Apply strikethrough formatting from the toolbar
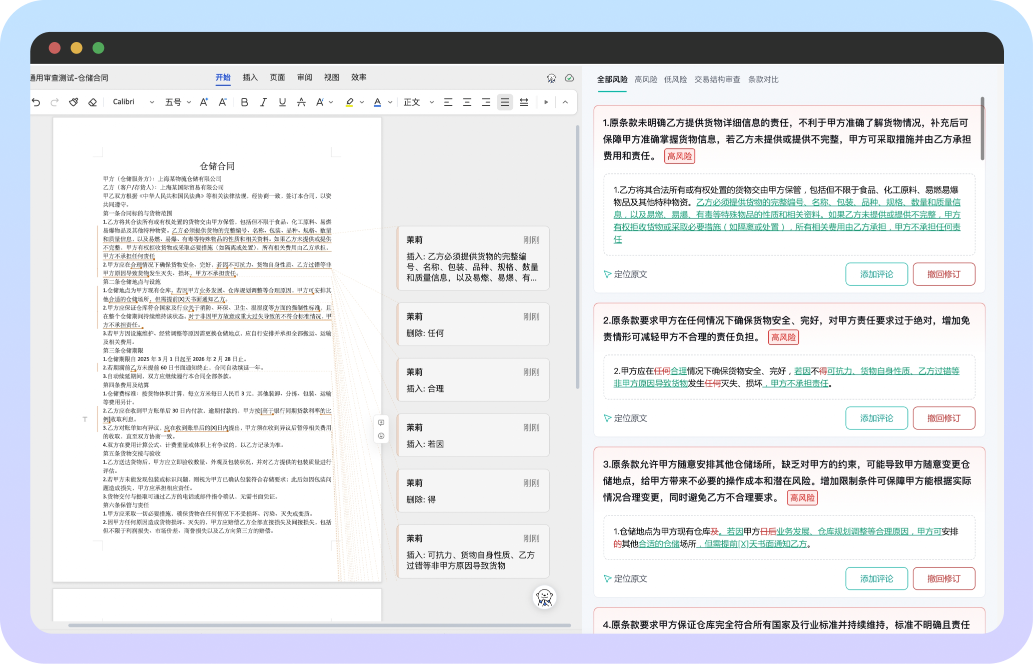 [x=302, y=102]
